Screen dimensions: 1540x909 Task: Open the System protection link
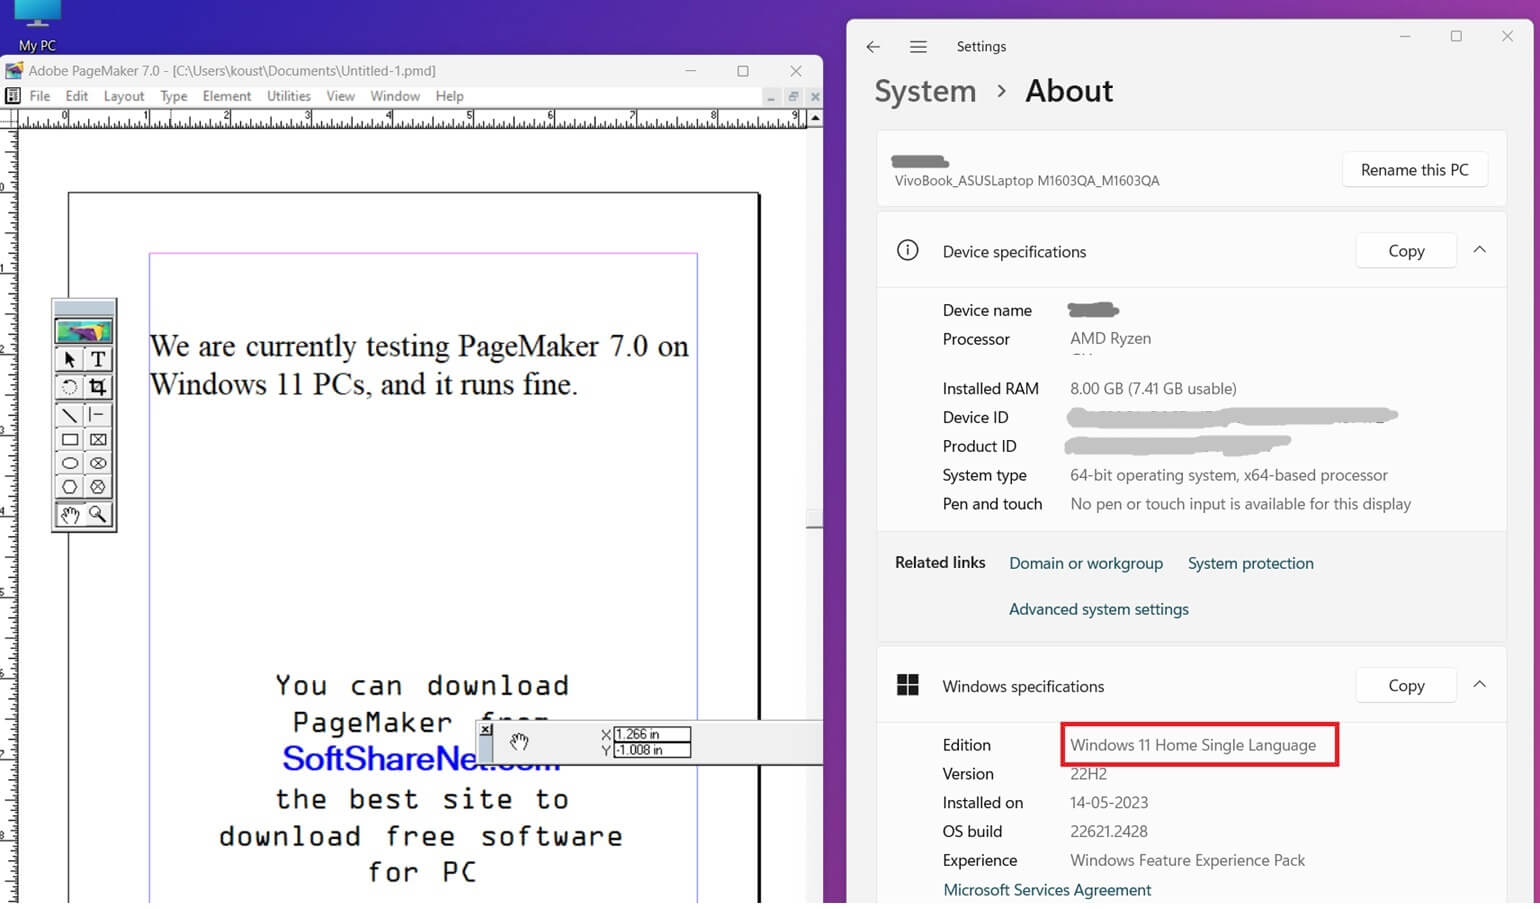coord(1251,563)
